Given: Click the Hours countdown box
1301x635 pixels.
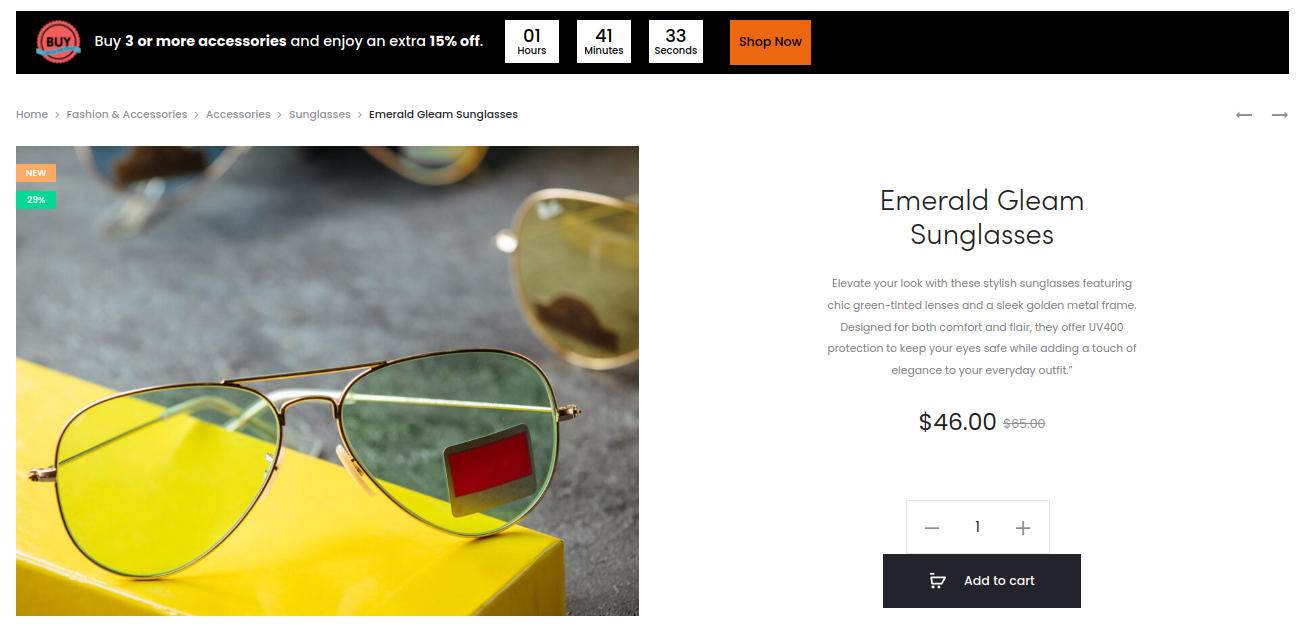Looking at the screenshot, I should click(532, 42).
